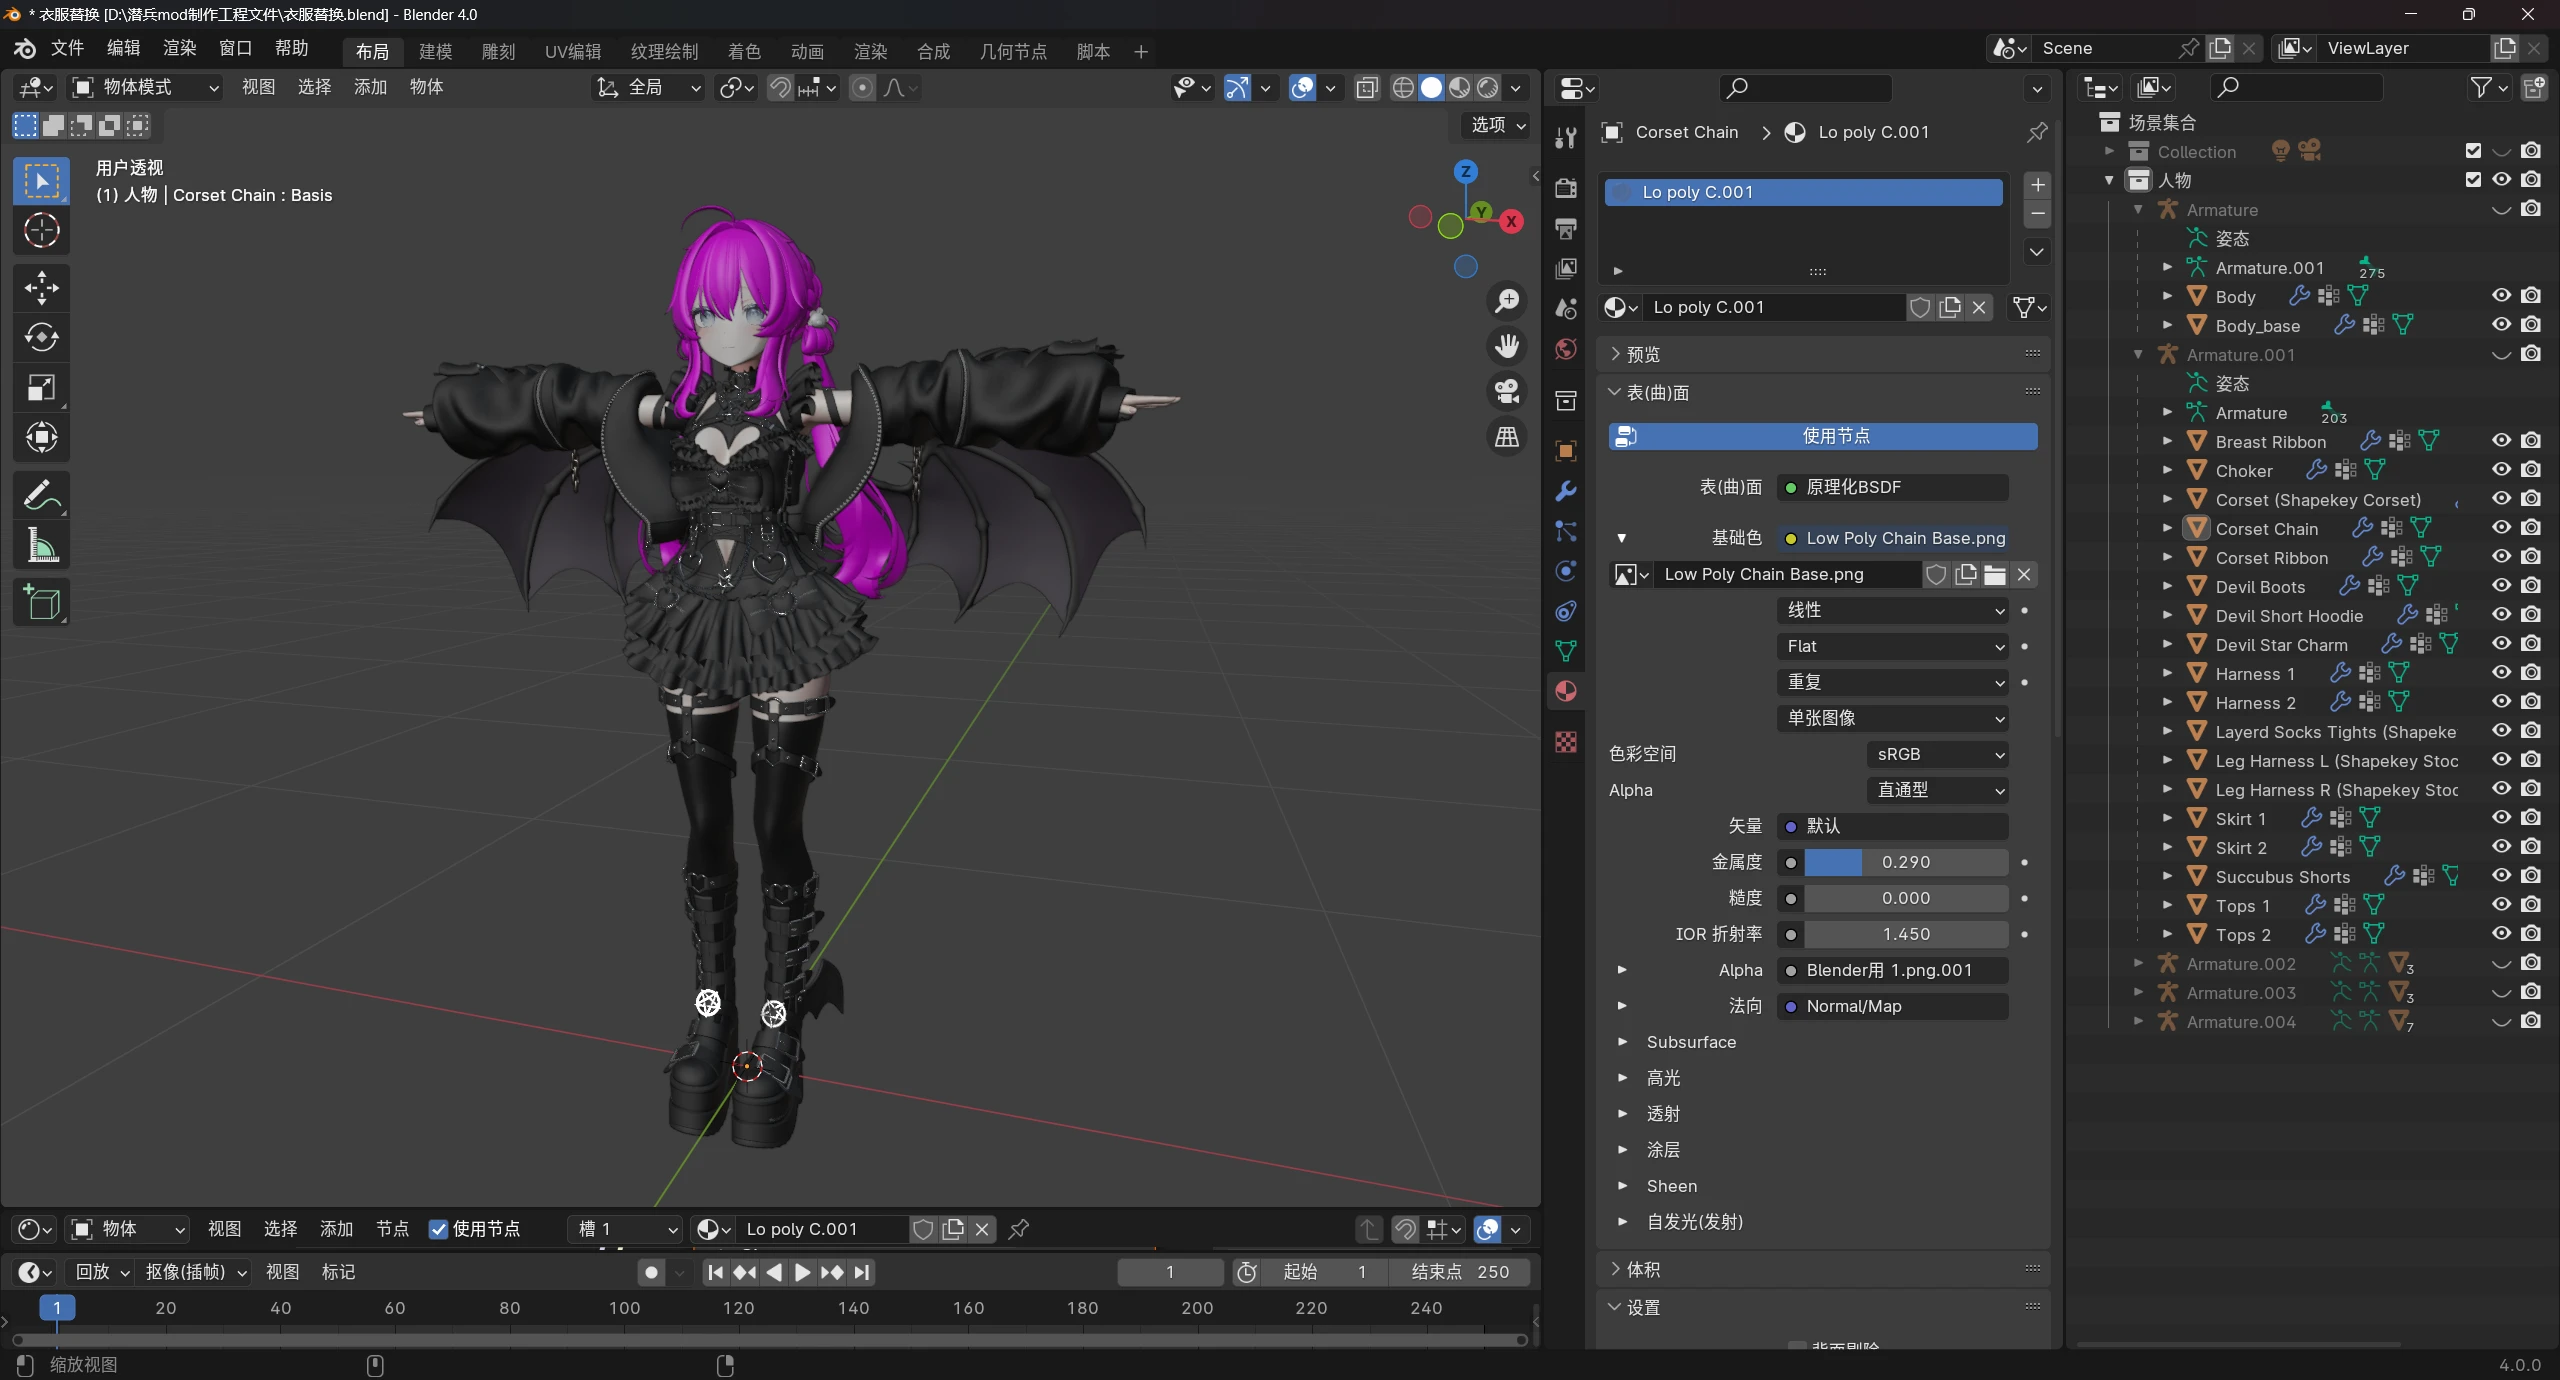Remove the material slot with minus
Screen dimensions: 2560x1380
pos(2037,214)
